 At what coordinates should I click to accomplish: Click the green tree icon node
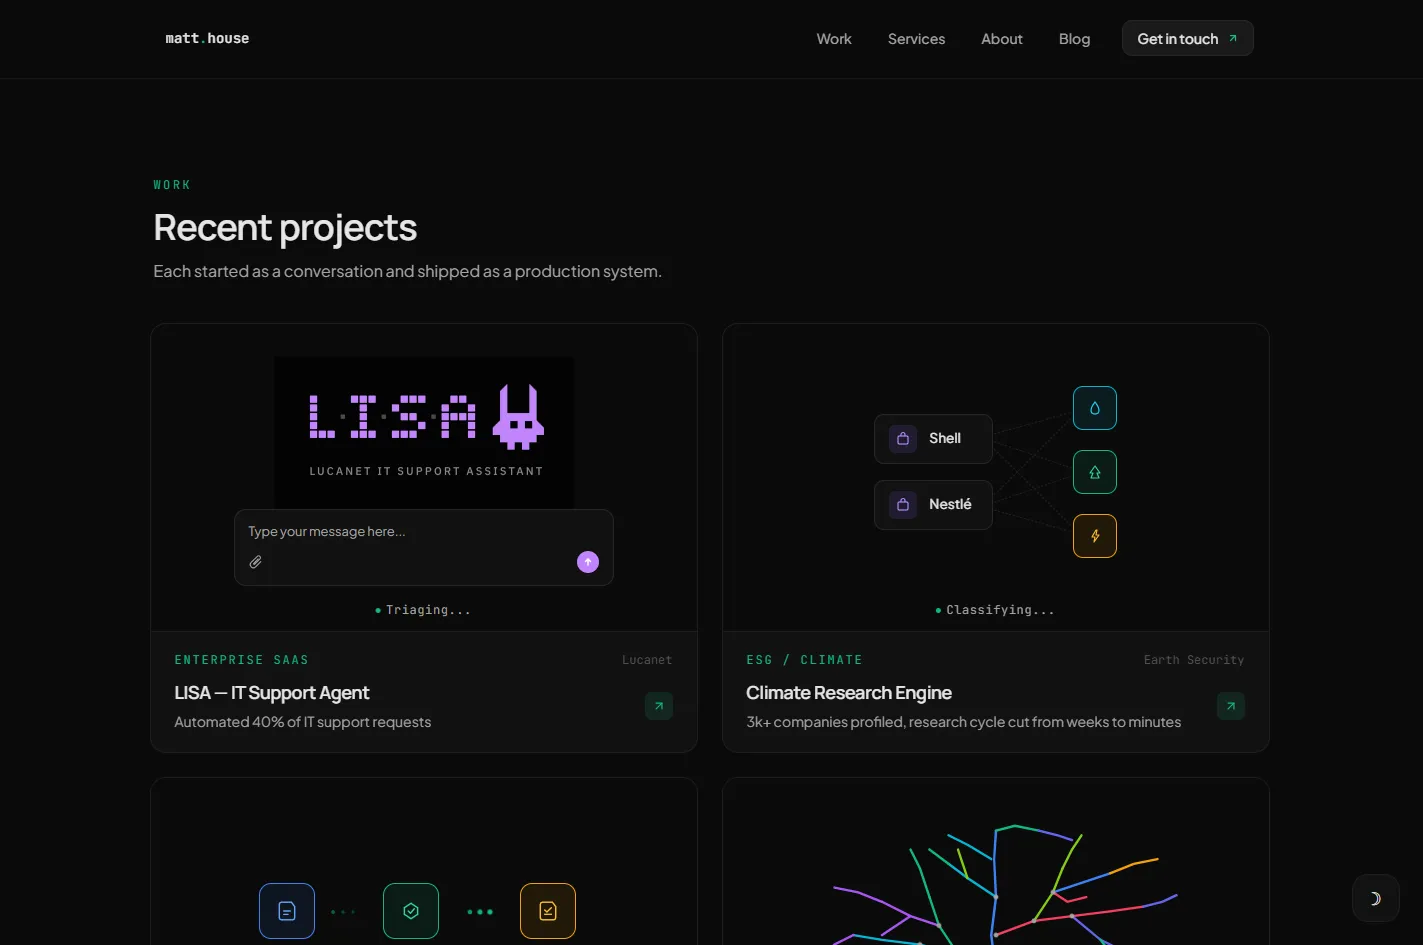coord(1095,472)
